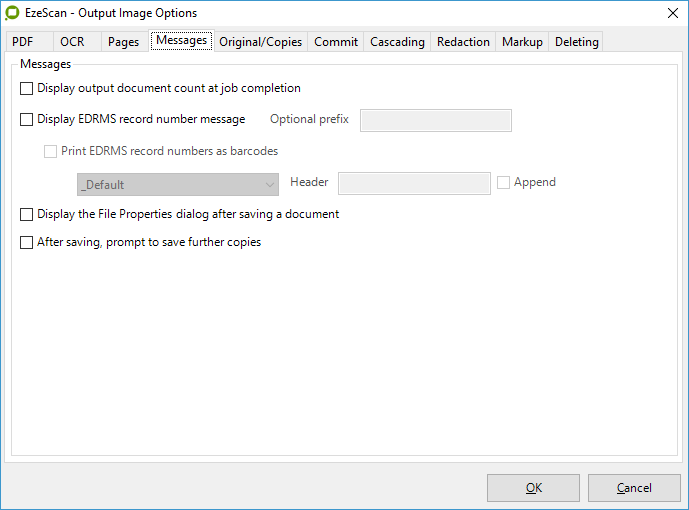Viewport: 689px width, 510px height.
Task: Close the Output Image Options dialog
Action: pos(668,13)
